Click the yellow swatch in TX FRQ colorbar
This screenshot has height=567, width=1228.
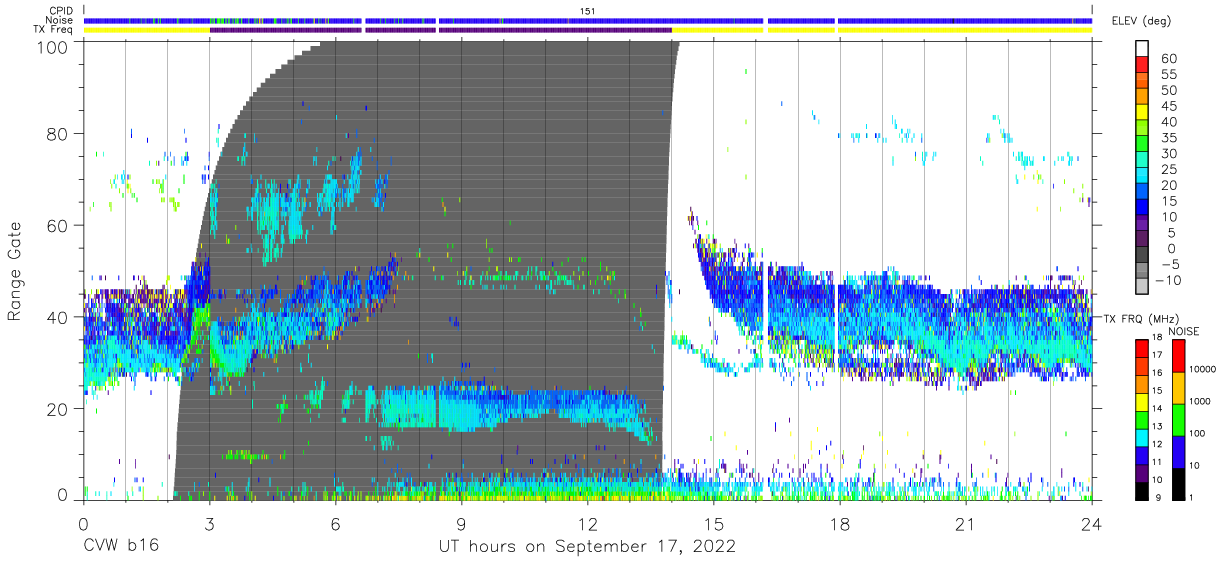coord(1142,400)
